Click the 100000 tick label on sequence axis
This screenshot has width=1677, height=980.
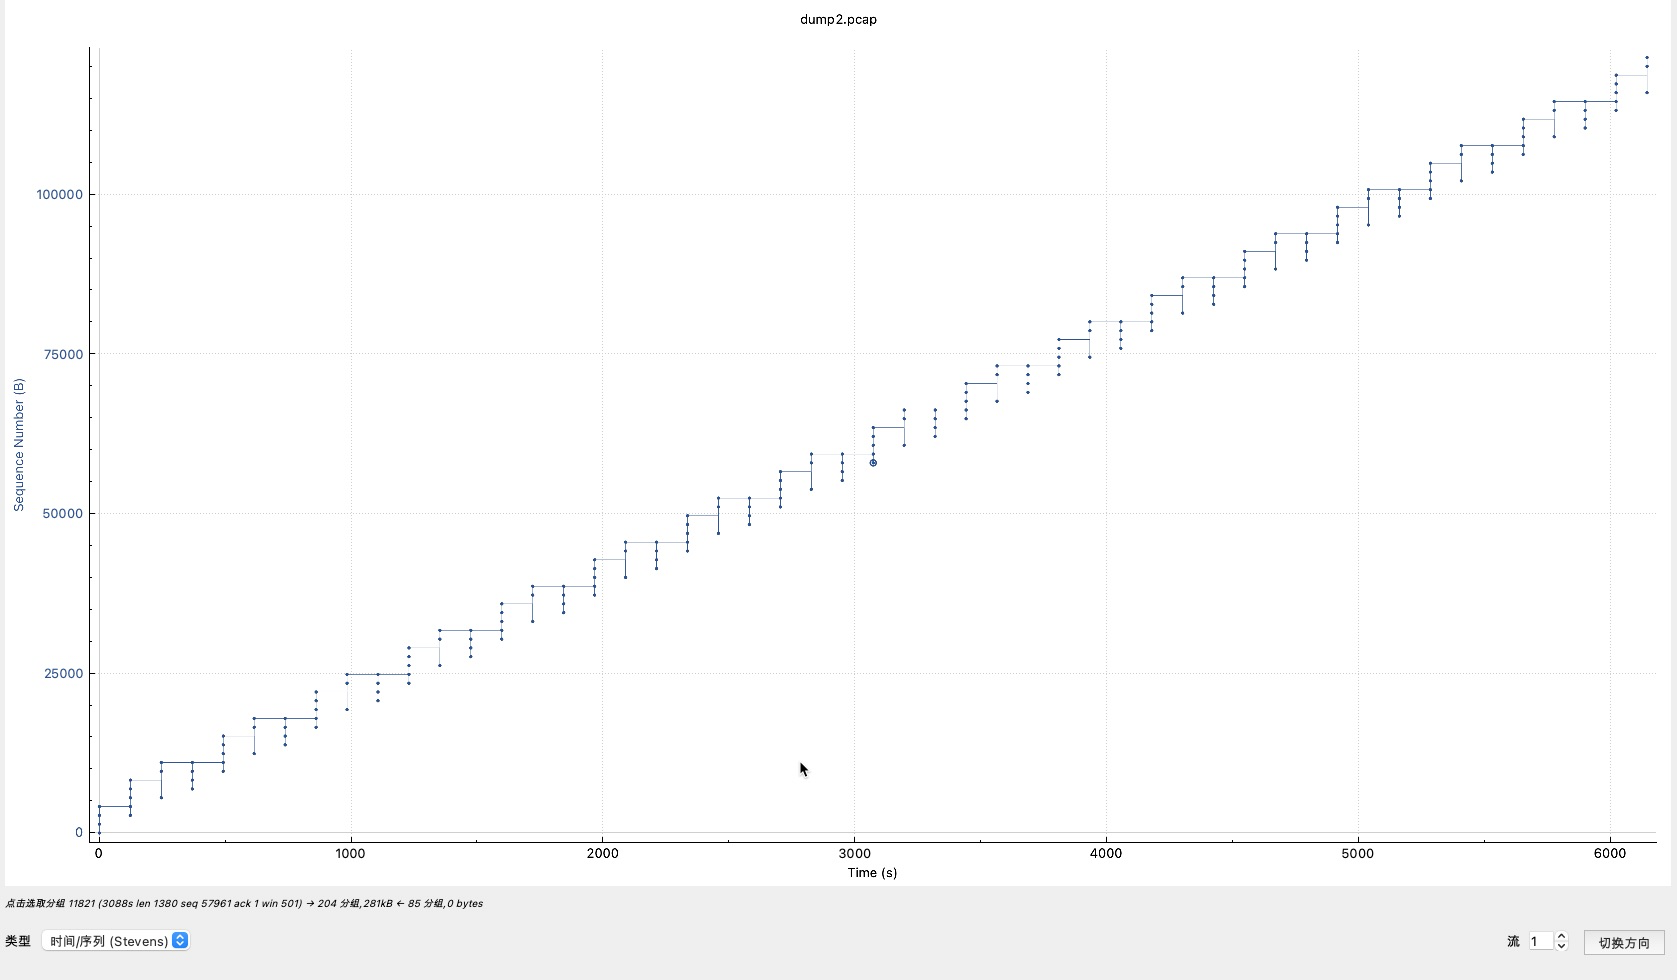click(x=59, y=194)
